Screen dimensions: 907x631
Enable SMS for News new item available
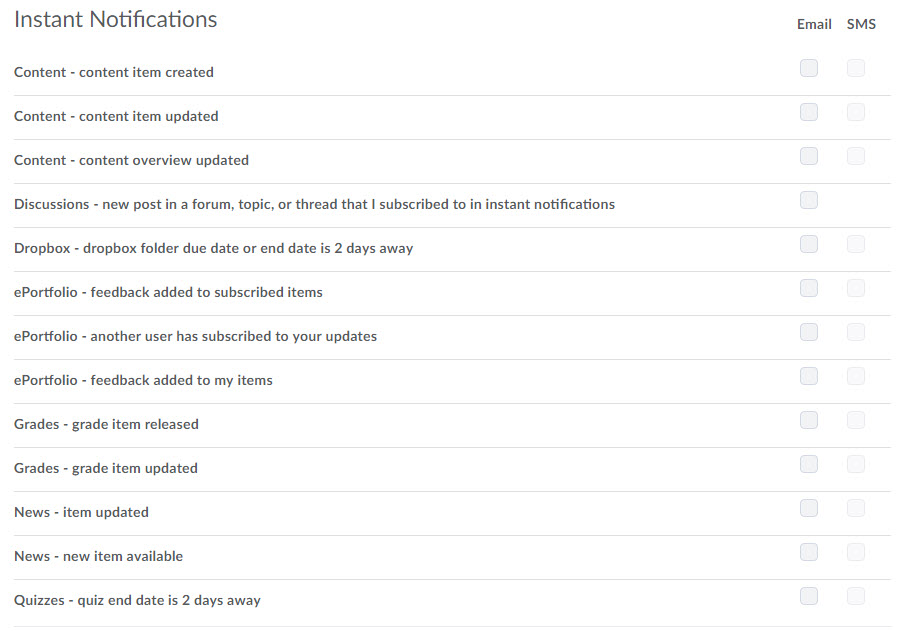856,552
